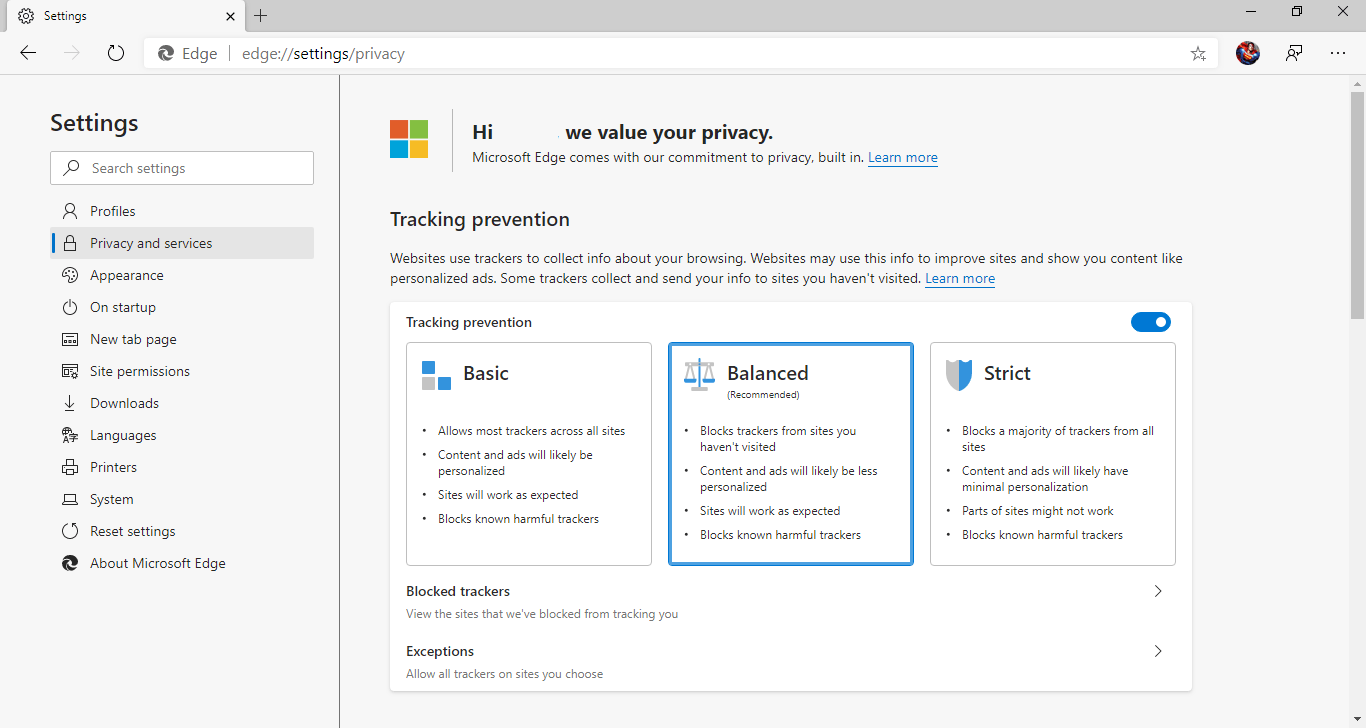The width and height of the screenshot is (1366, 728).
Task: Click the magnifier icon in Search settings
Action: tap(71, 168)
